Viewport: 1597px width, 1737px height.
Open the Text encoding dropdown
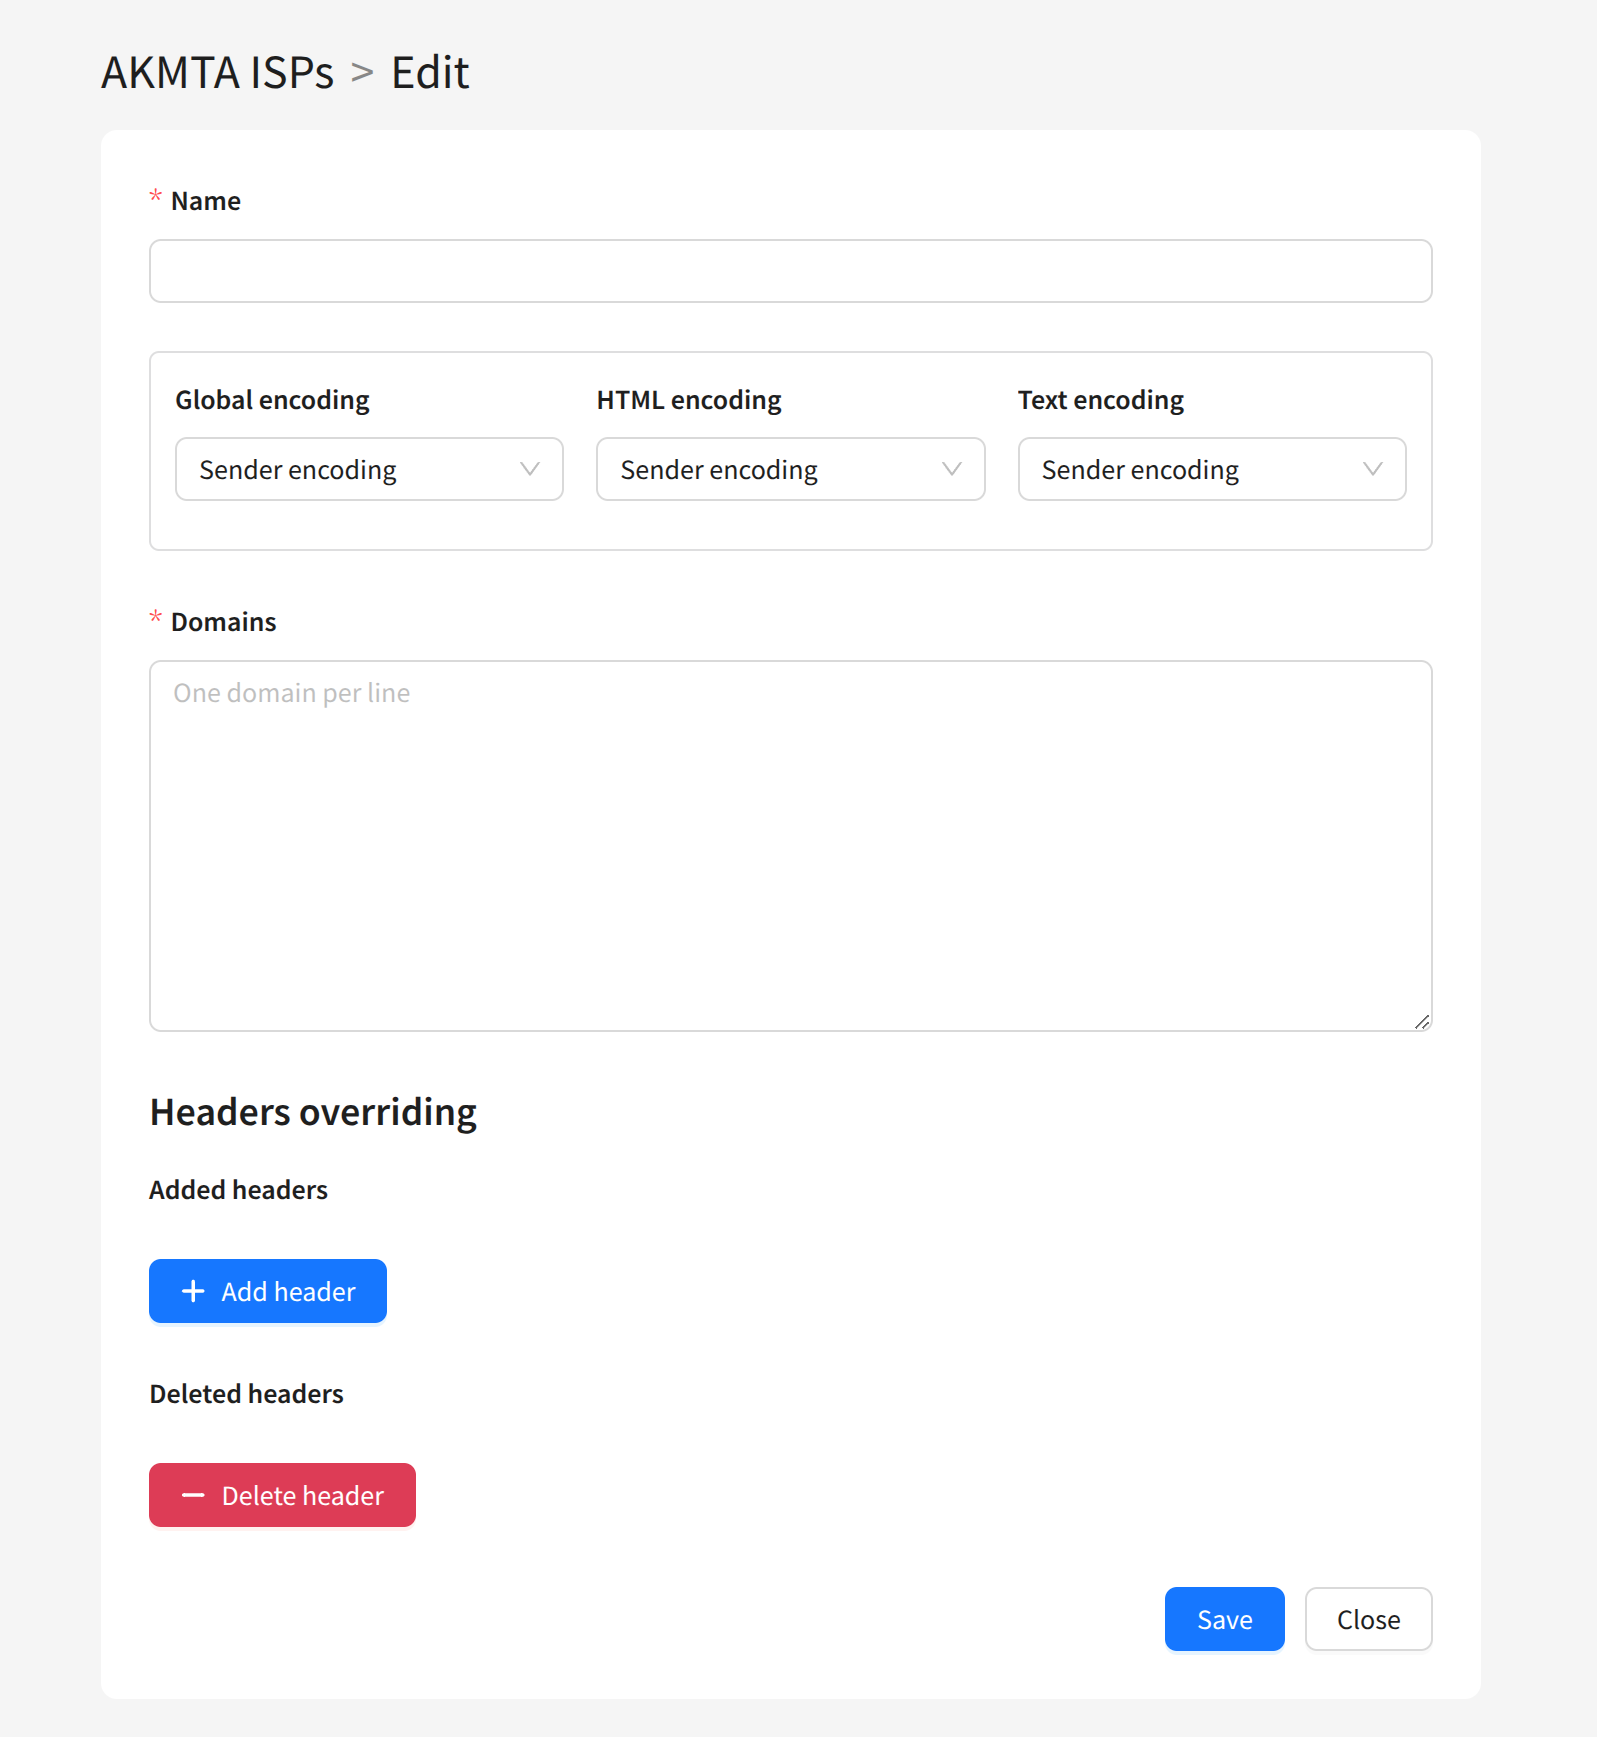(x=1210, y=469)
